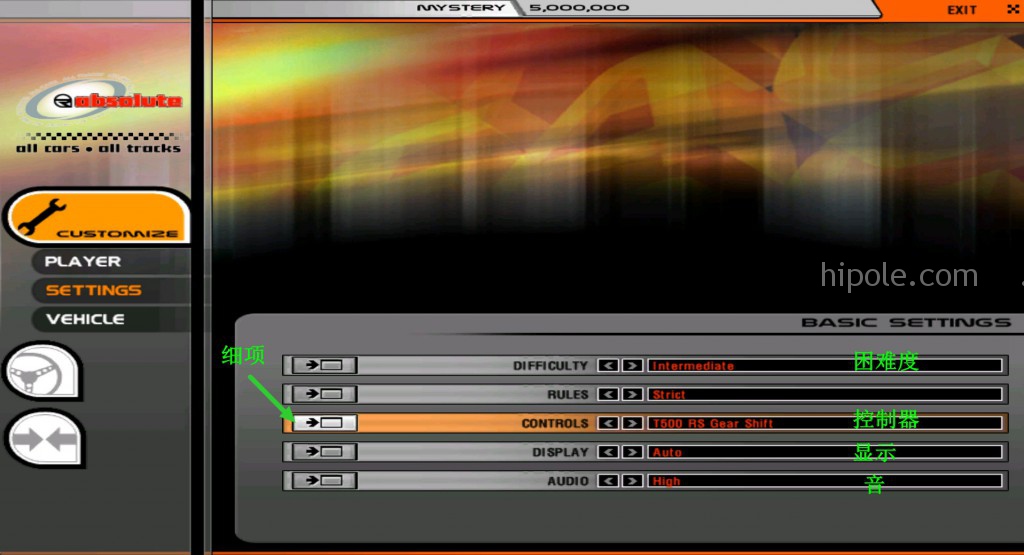
Task: Open the Customize wrench section
Action: (x=98, y=217)
